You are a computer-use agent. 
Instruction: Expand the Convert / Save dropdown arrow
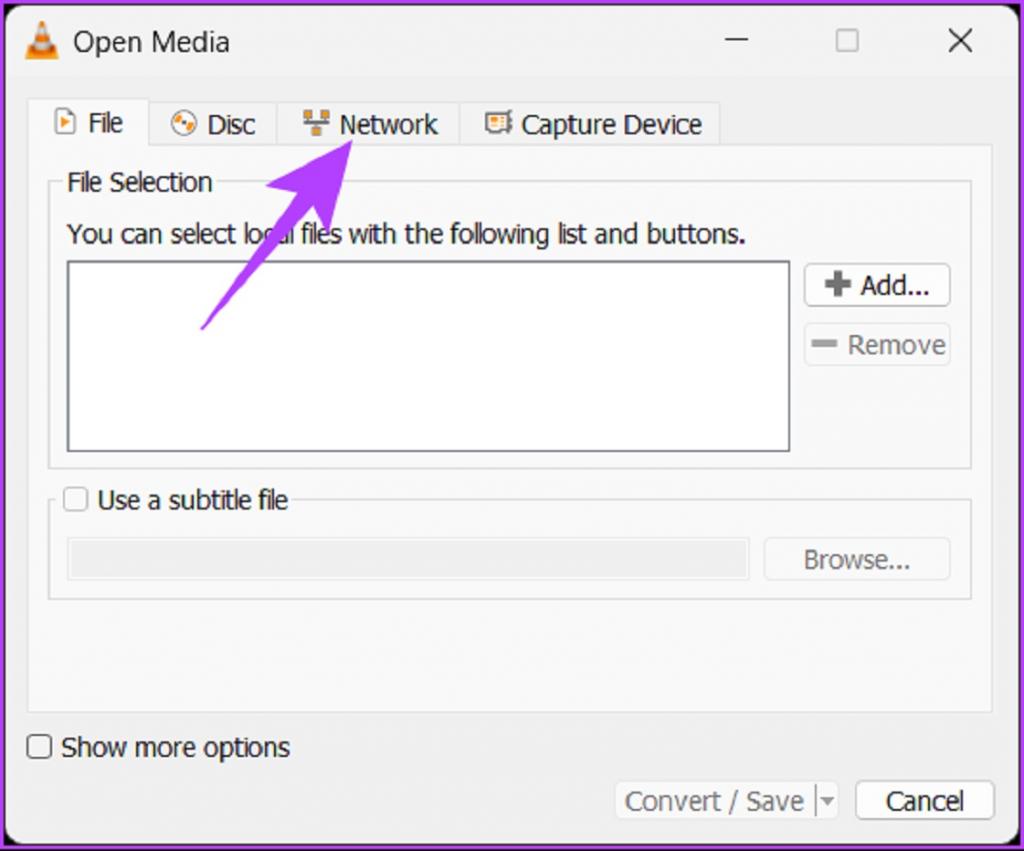click(x=827, y=801)
